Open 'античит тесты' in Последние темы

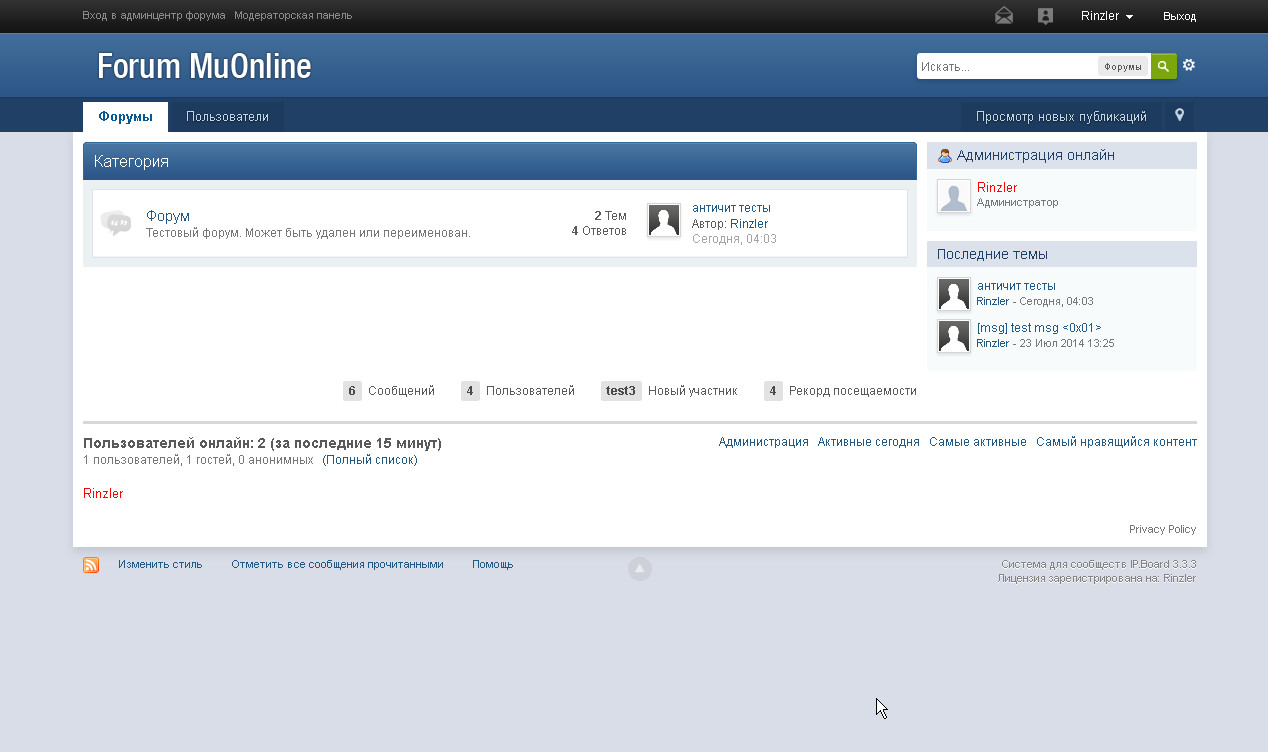point(1016,286)
